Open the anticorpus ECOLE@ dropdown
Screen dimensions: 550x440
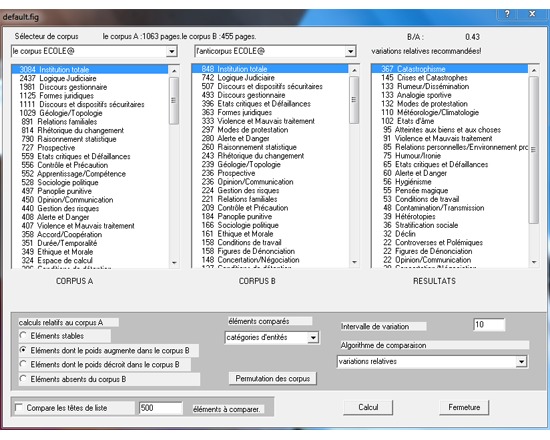(350, 52)
